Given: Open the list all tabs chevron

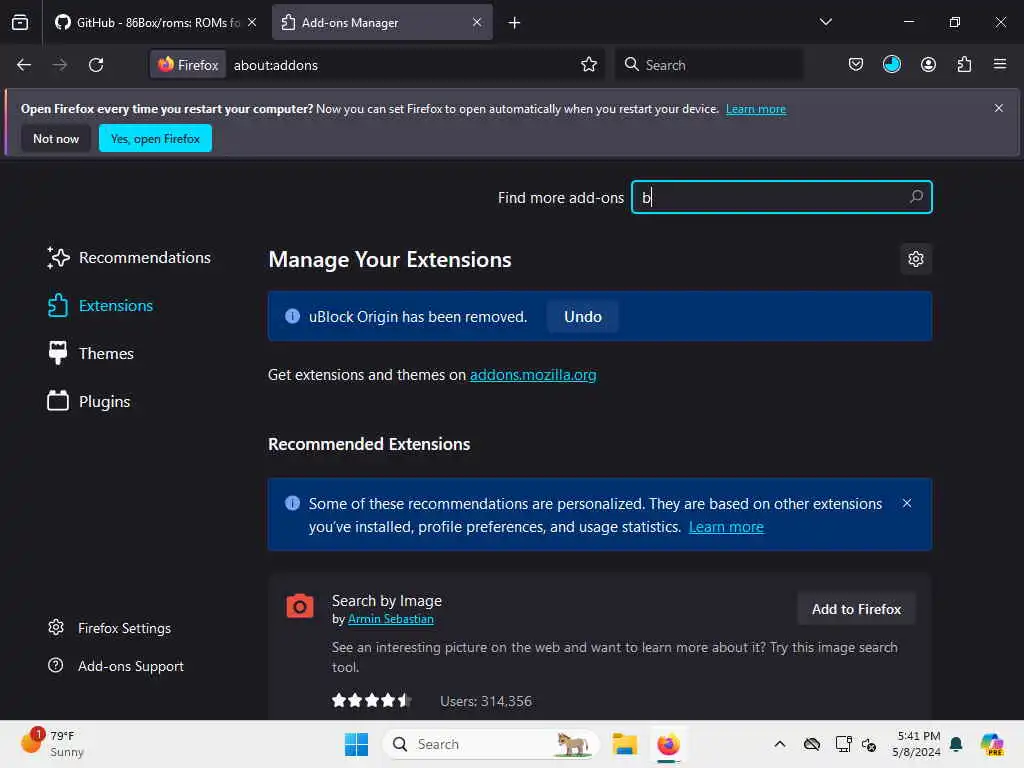Looking at the screenshot, I should point(825,22).
